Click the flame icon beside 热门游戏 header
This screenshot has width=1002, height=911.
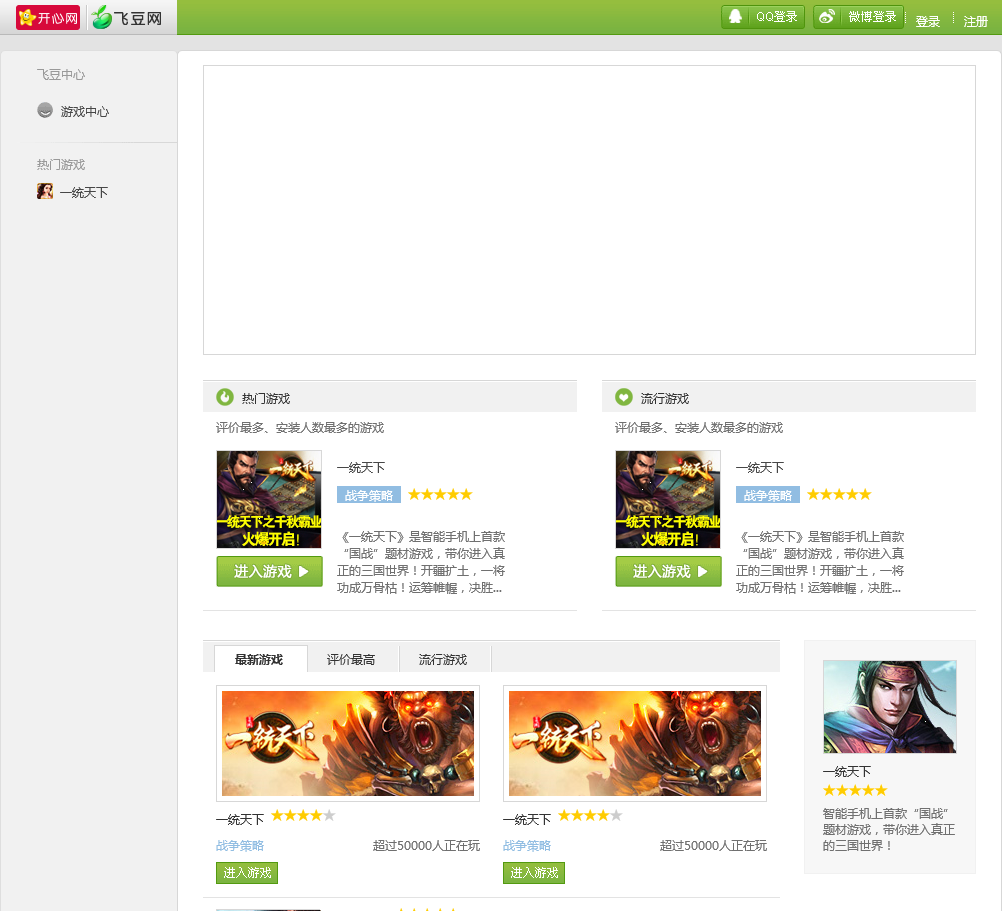224,397
